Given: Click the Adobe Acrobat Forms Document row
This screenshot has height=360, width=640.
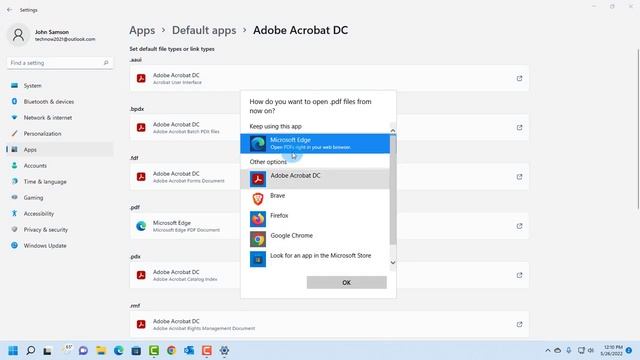Looking at the screenshot, I should point(329,177).
